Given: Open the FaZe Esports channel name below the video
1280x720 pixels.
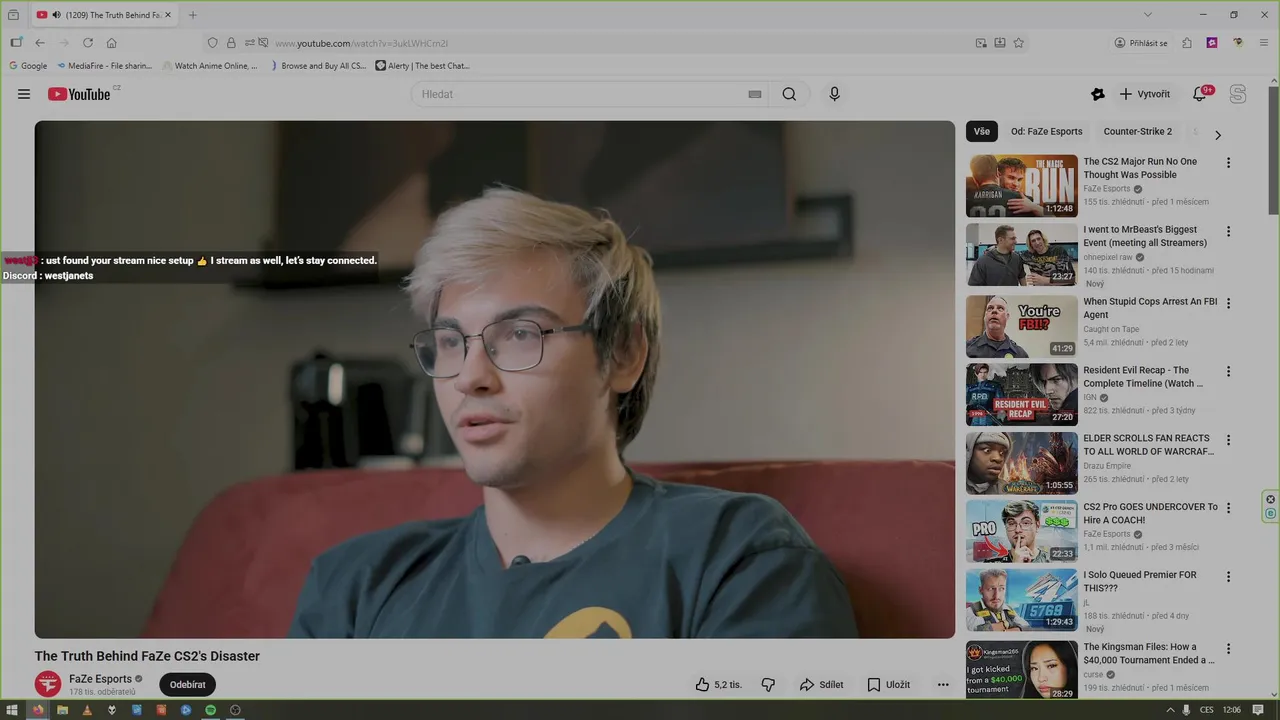Looking at the screenshot, I should tap(100, 679).
